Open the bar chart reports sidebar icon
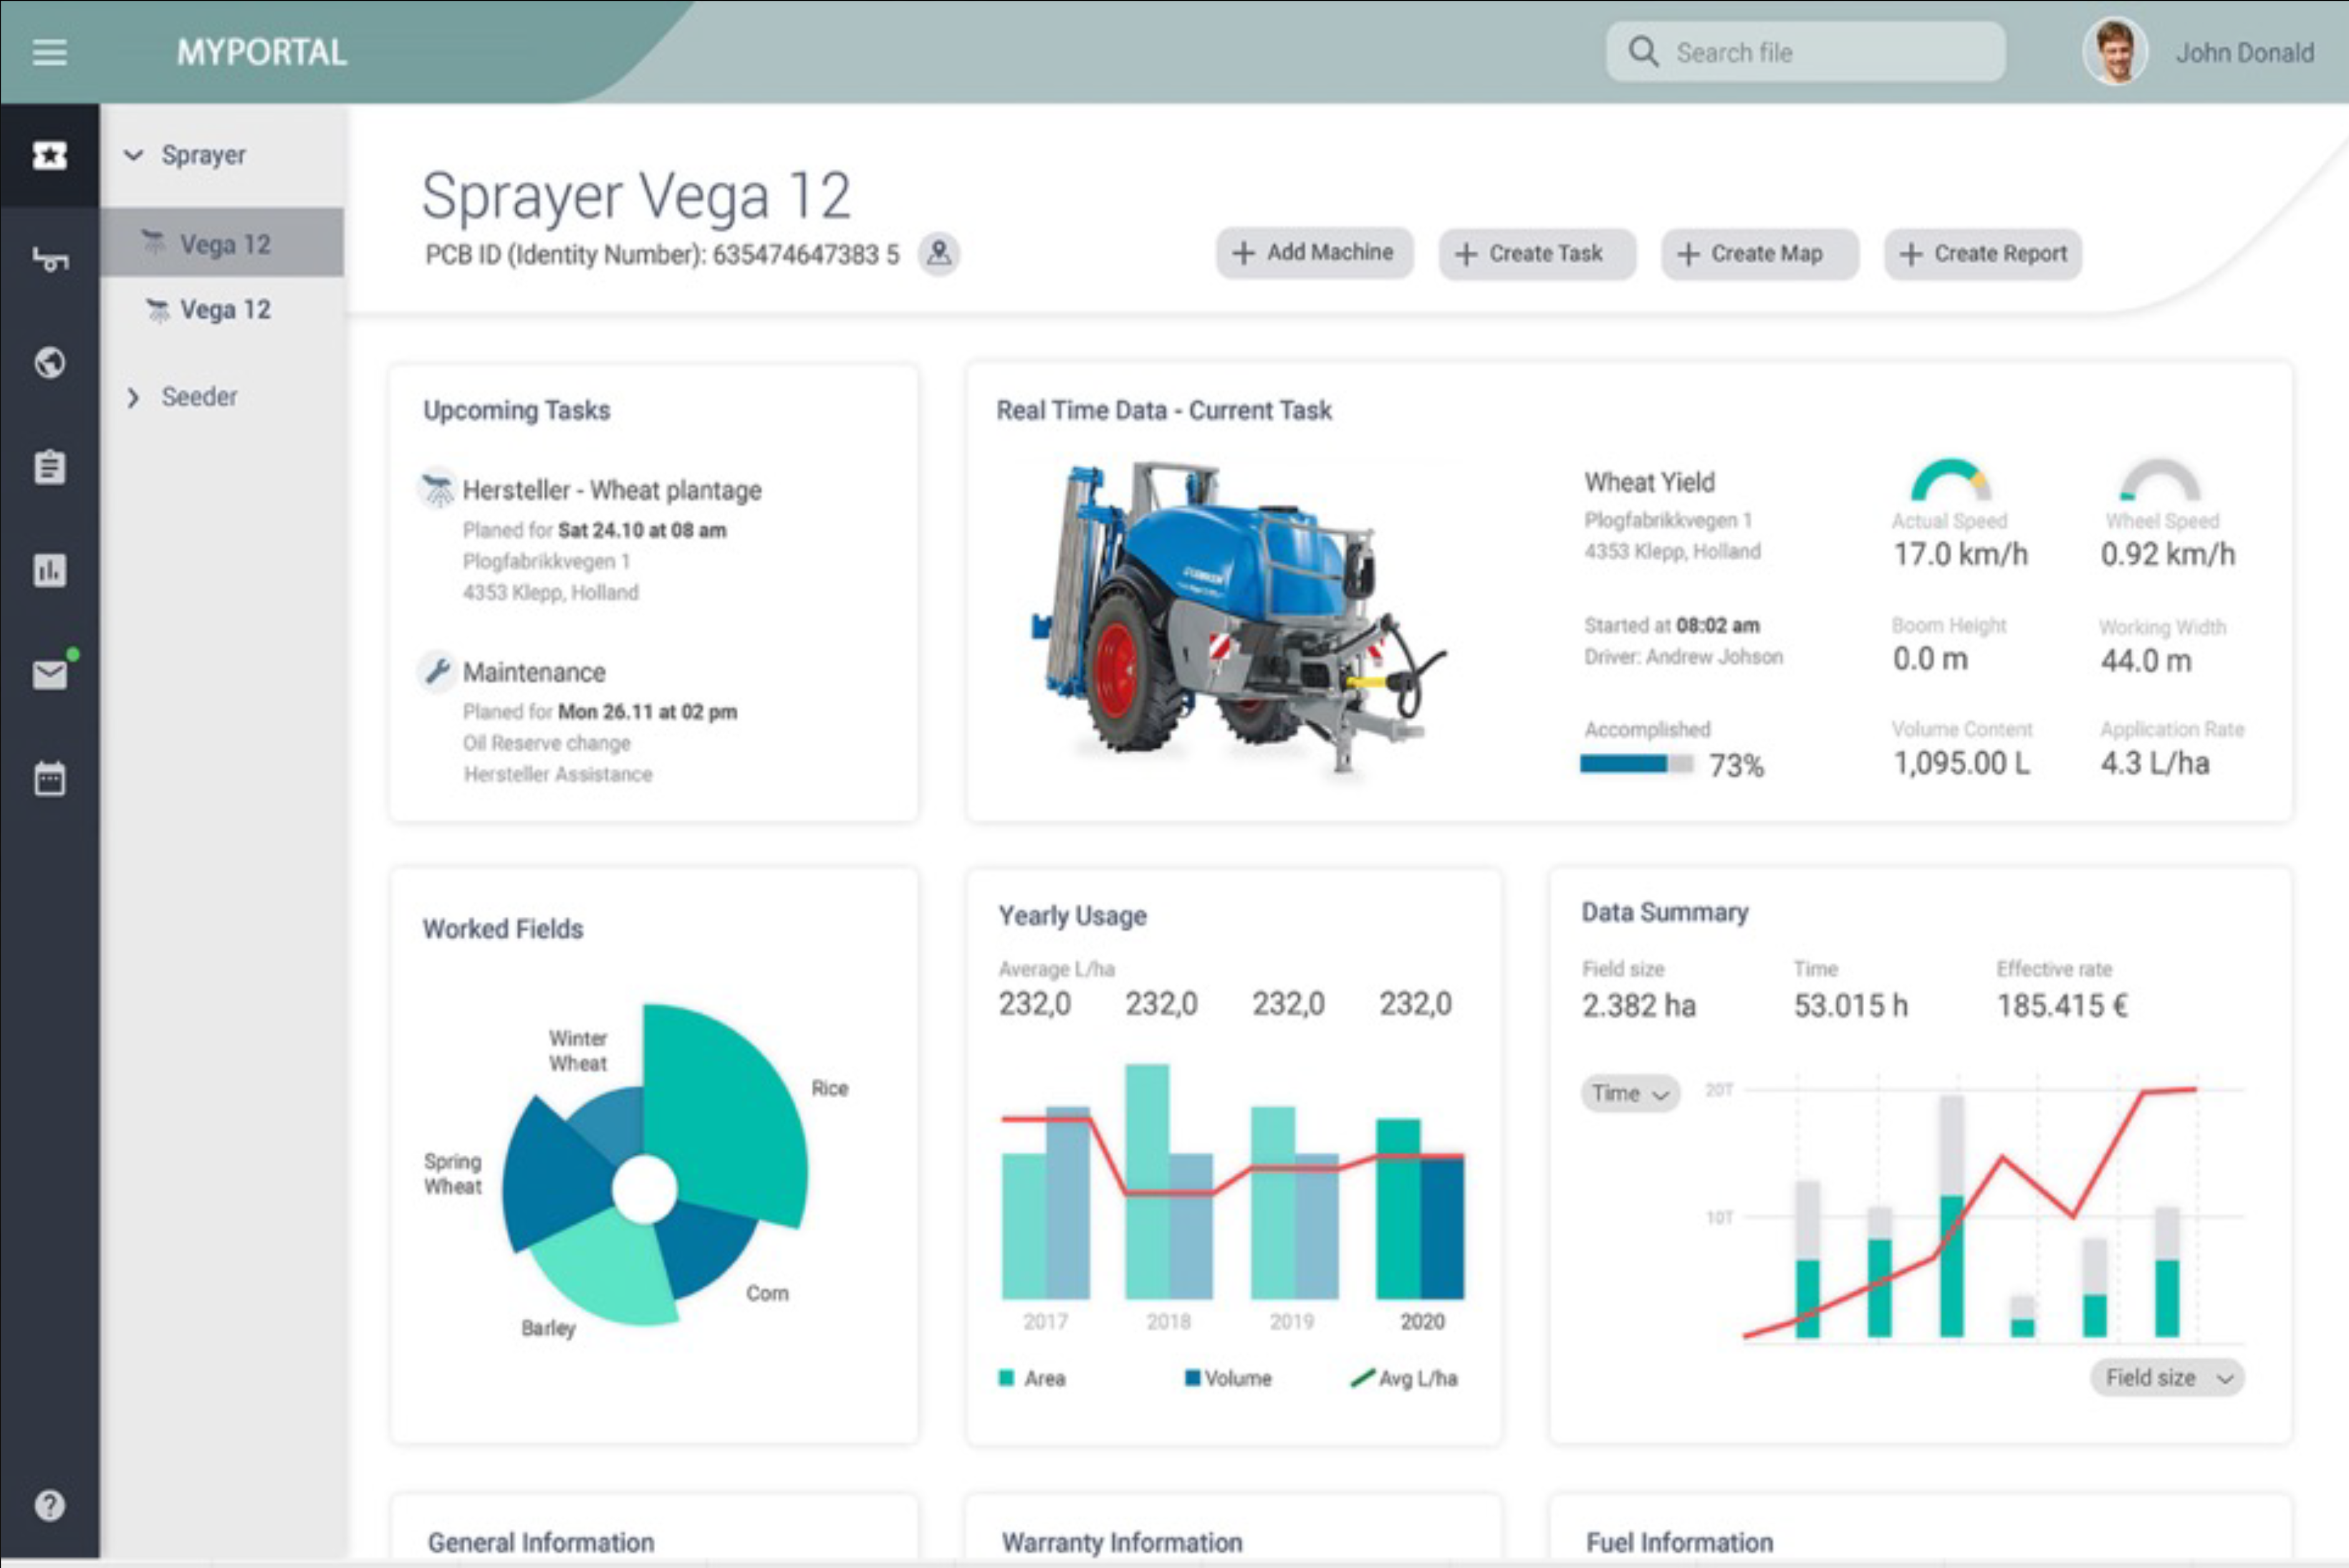 click(x=49, y=571)
